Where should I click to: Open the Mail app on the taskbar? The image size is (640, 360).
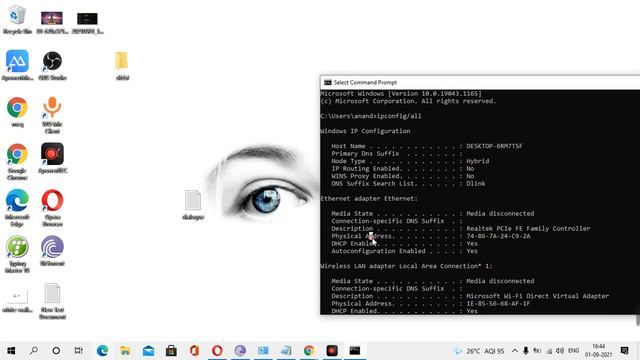click(148, 351)
